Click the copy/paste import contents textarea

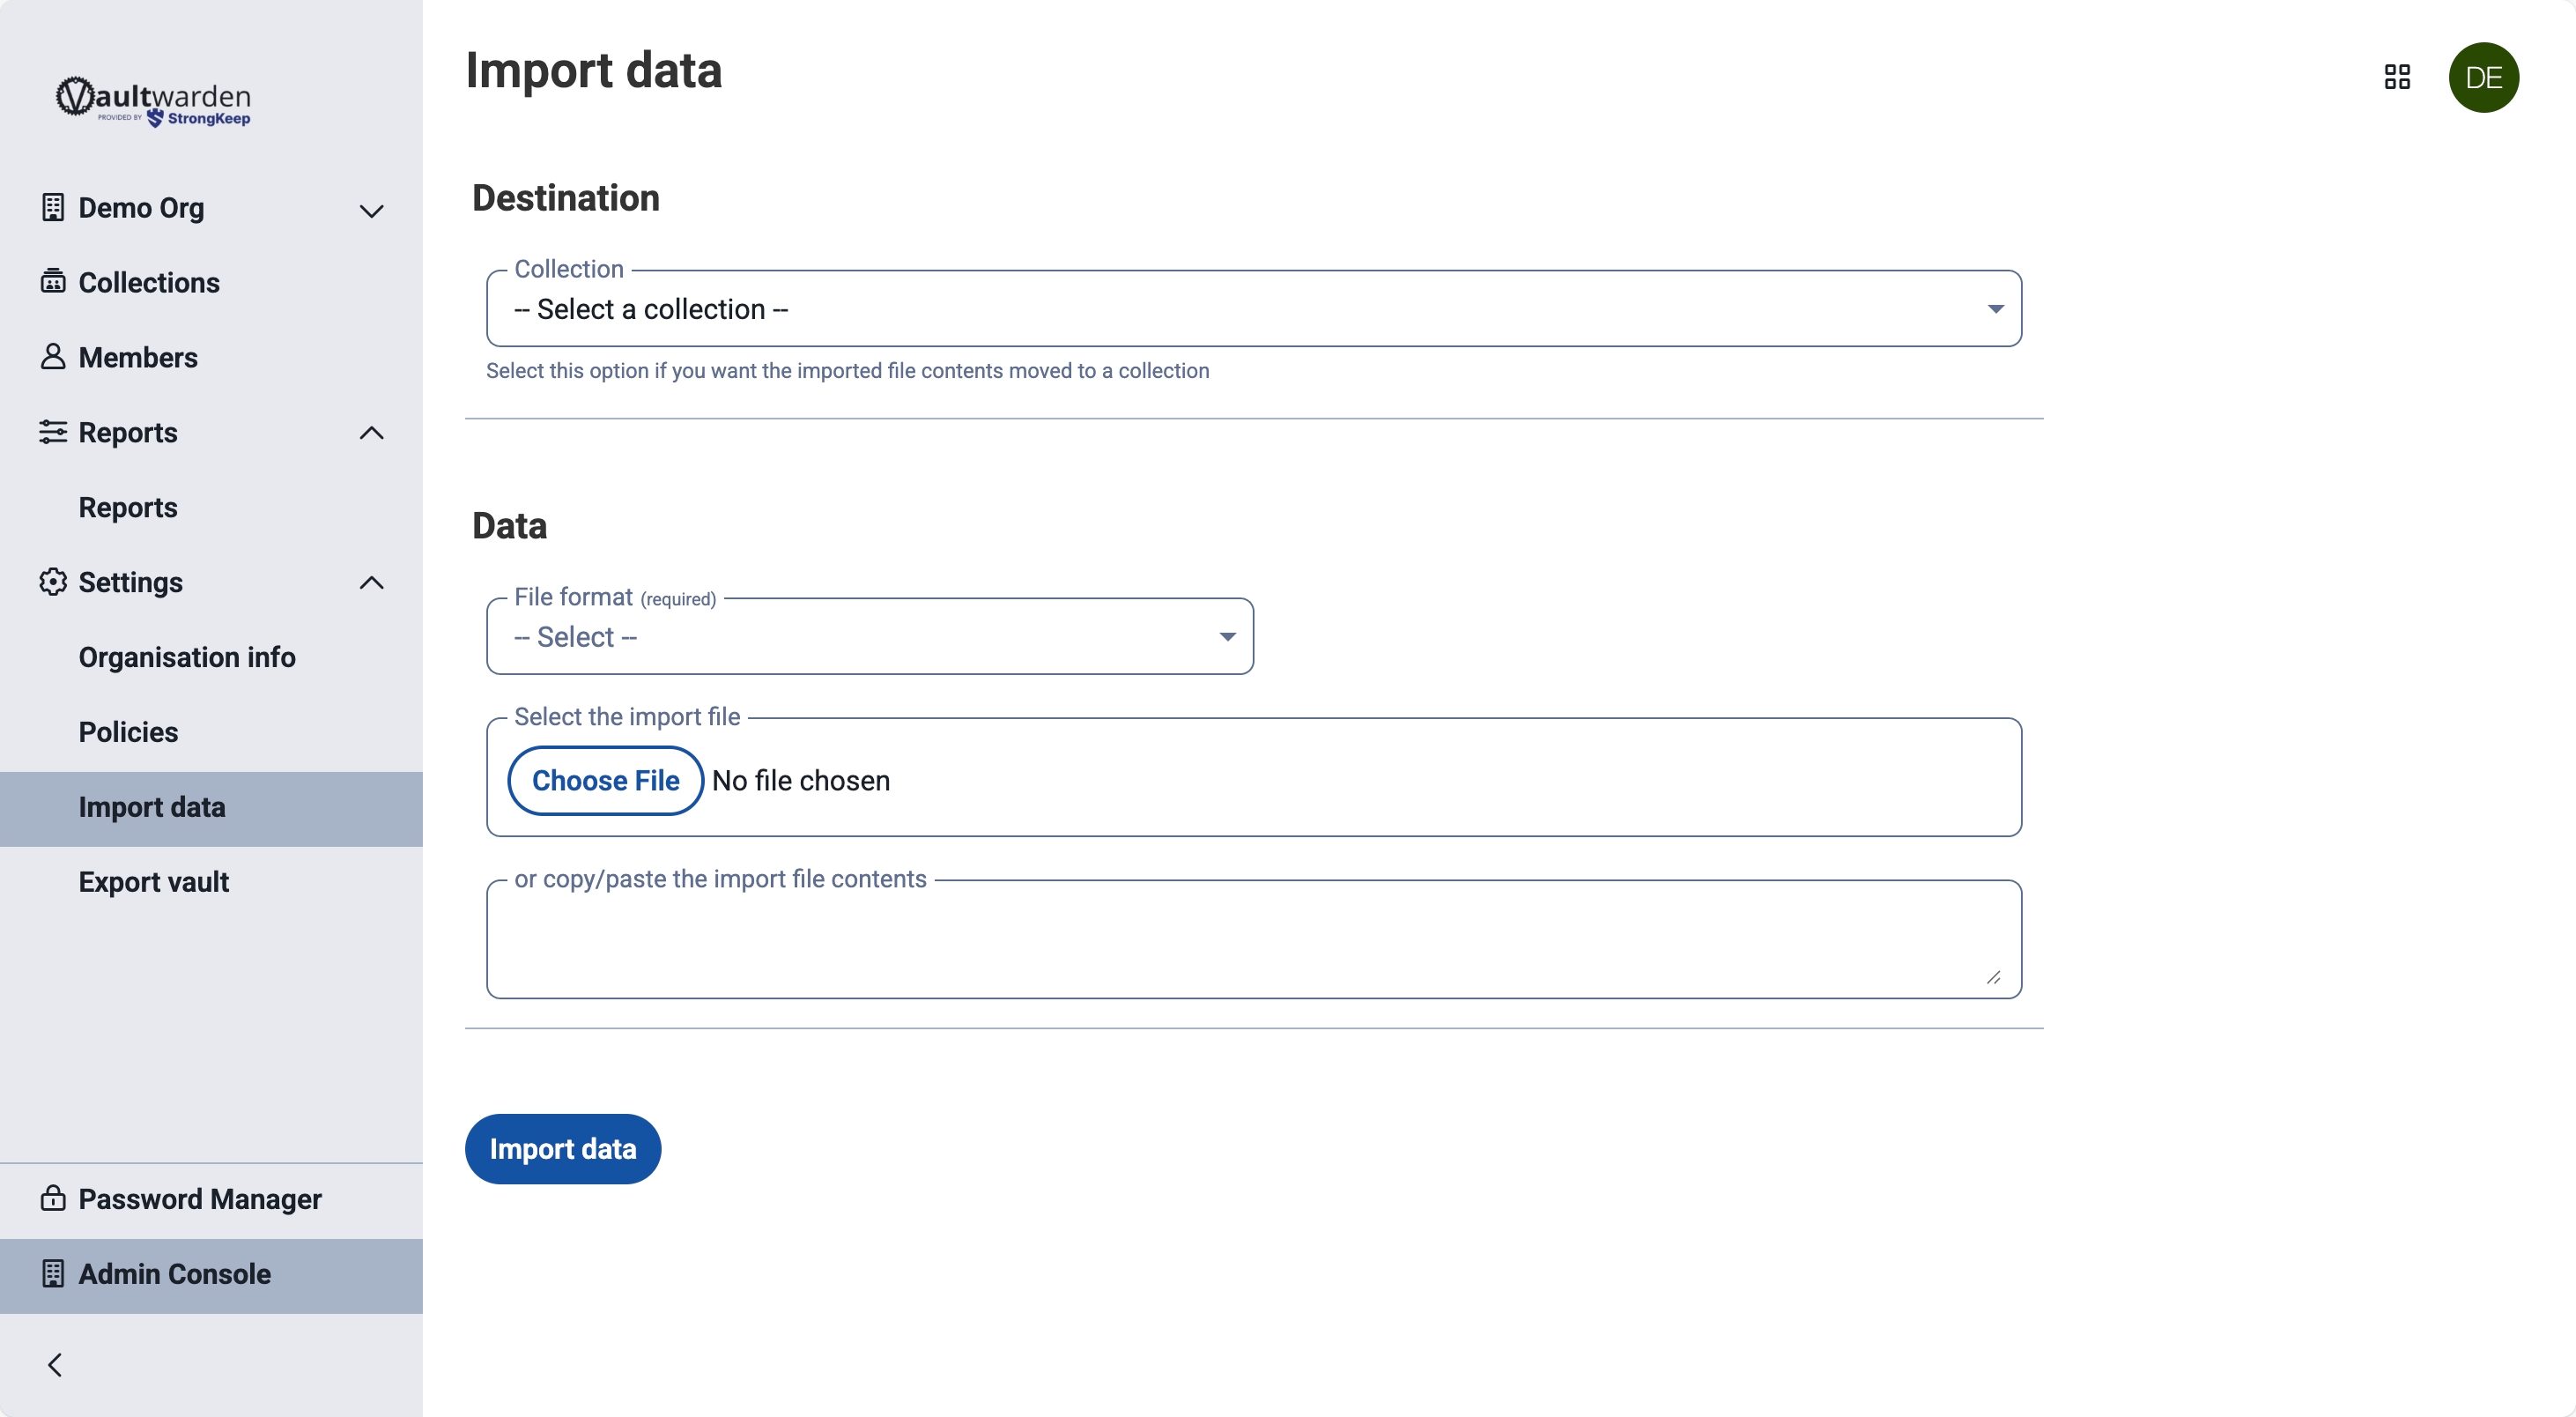(1253, 940)
